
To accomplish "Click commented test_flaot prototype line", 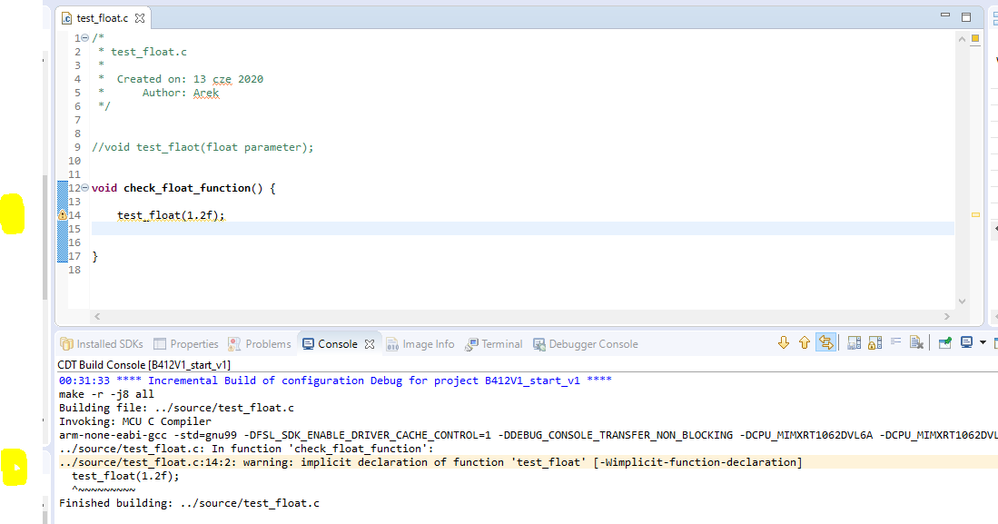I will pos(202,147).
